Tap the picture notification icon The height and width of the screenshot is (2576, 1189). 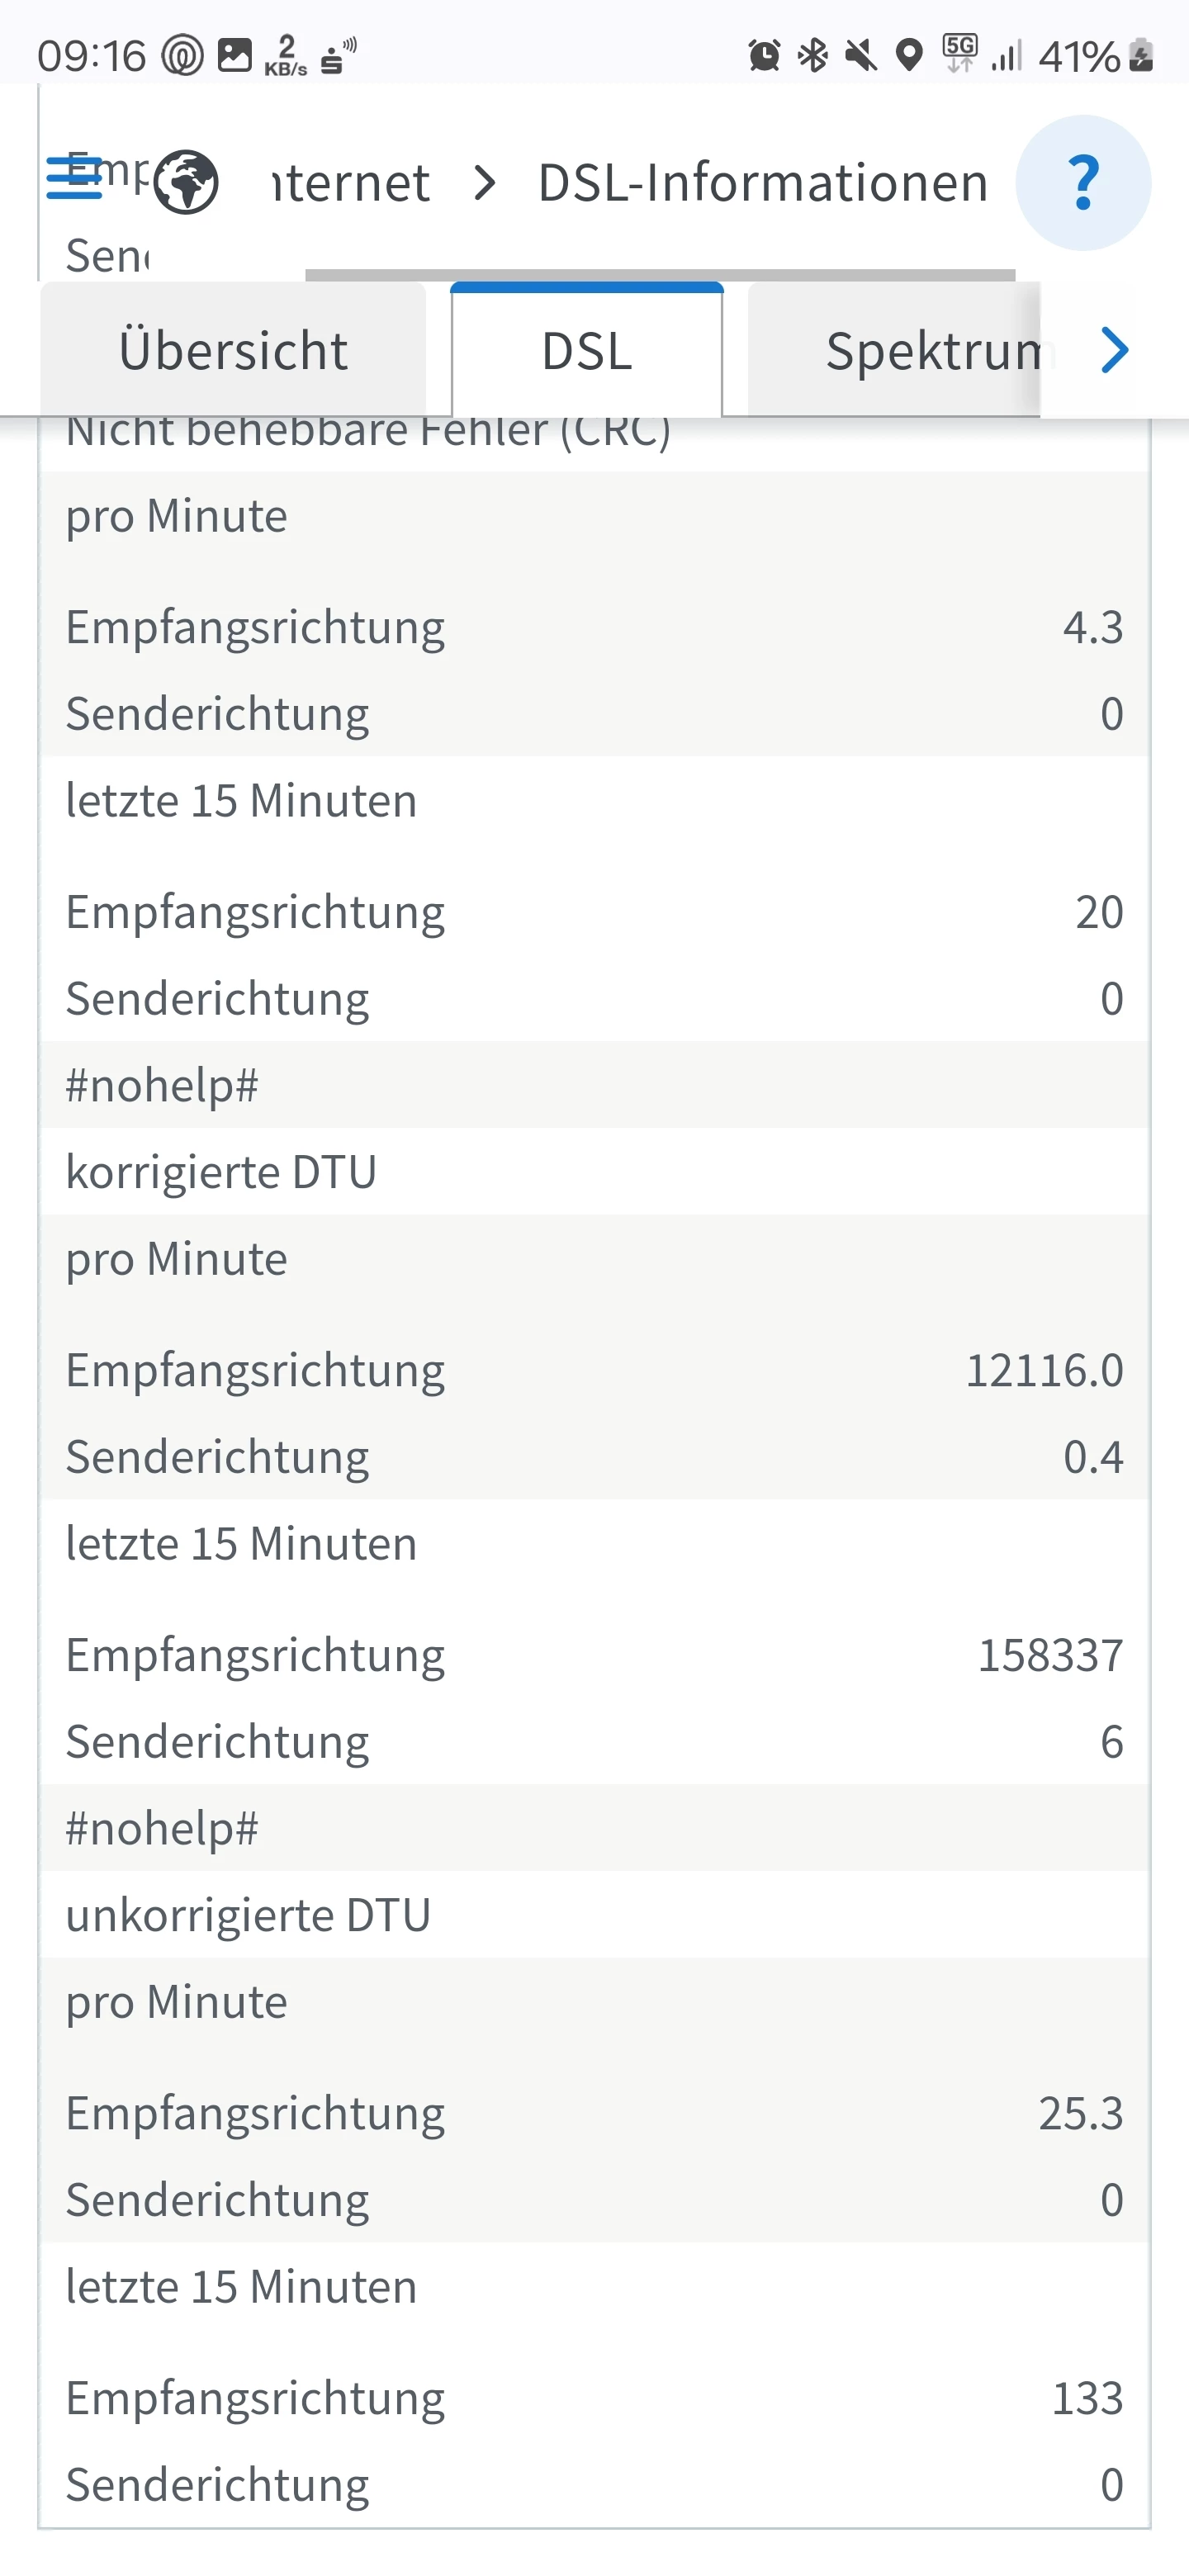coord(235,55)
